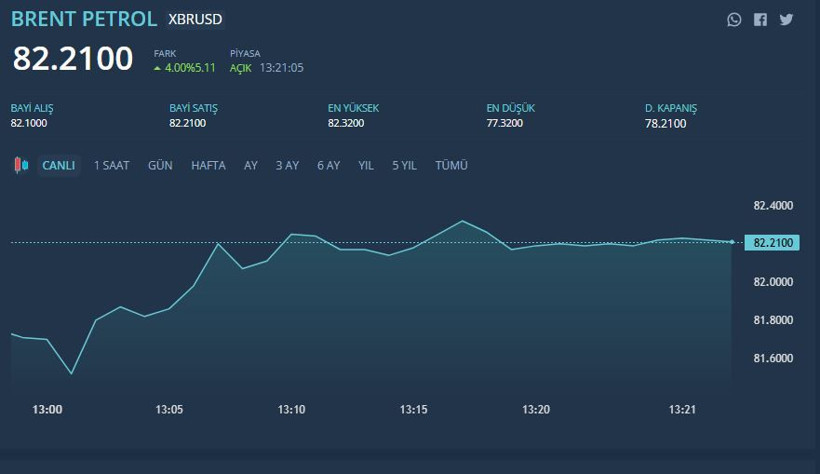Pick the 6 AY range

coord(329,165)
